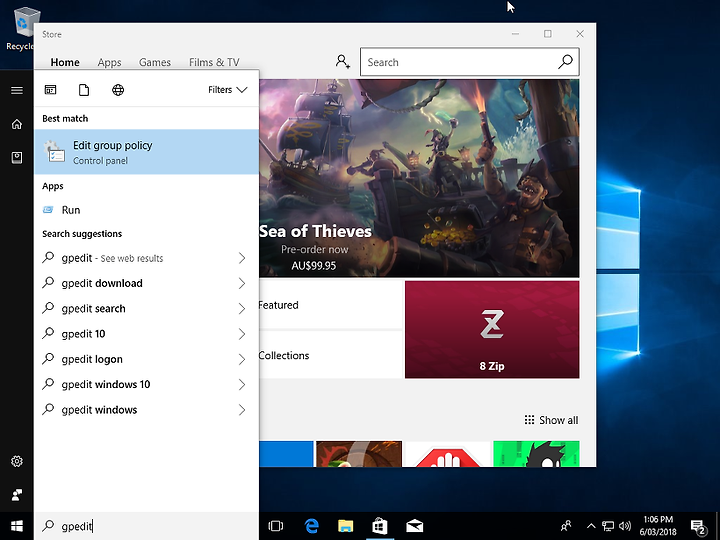720x540 pixels.
Task: Click the Windows Start button
Action: [17, 526]
